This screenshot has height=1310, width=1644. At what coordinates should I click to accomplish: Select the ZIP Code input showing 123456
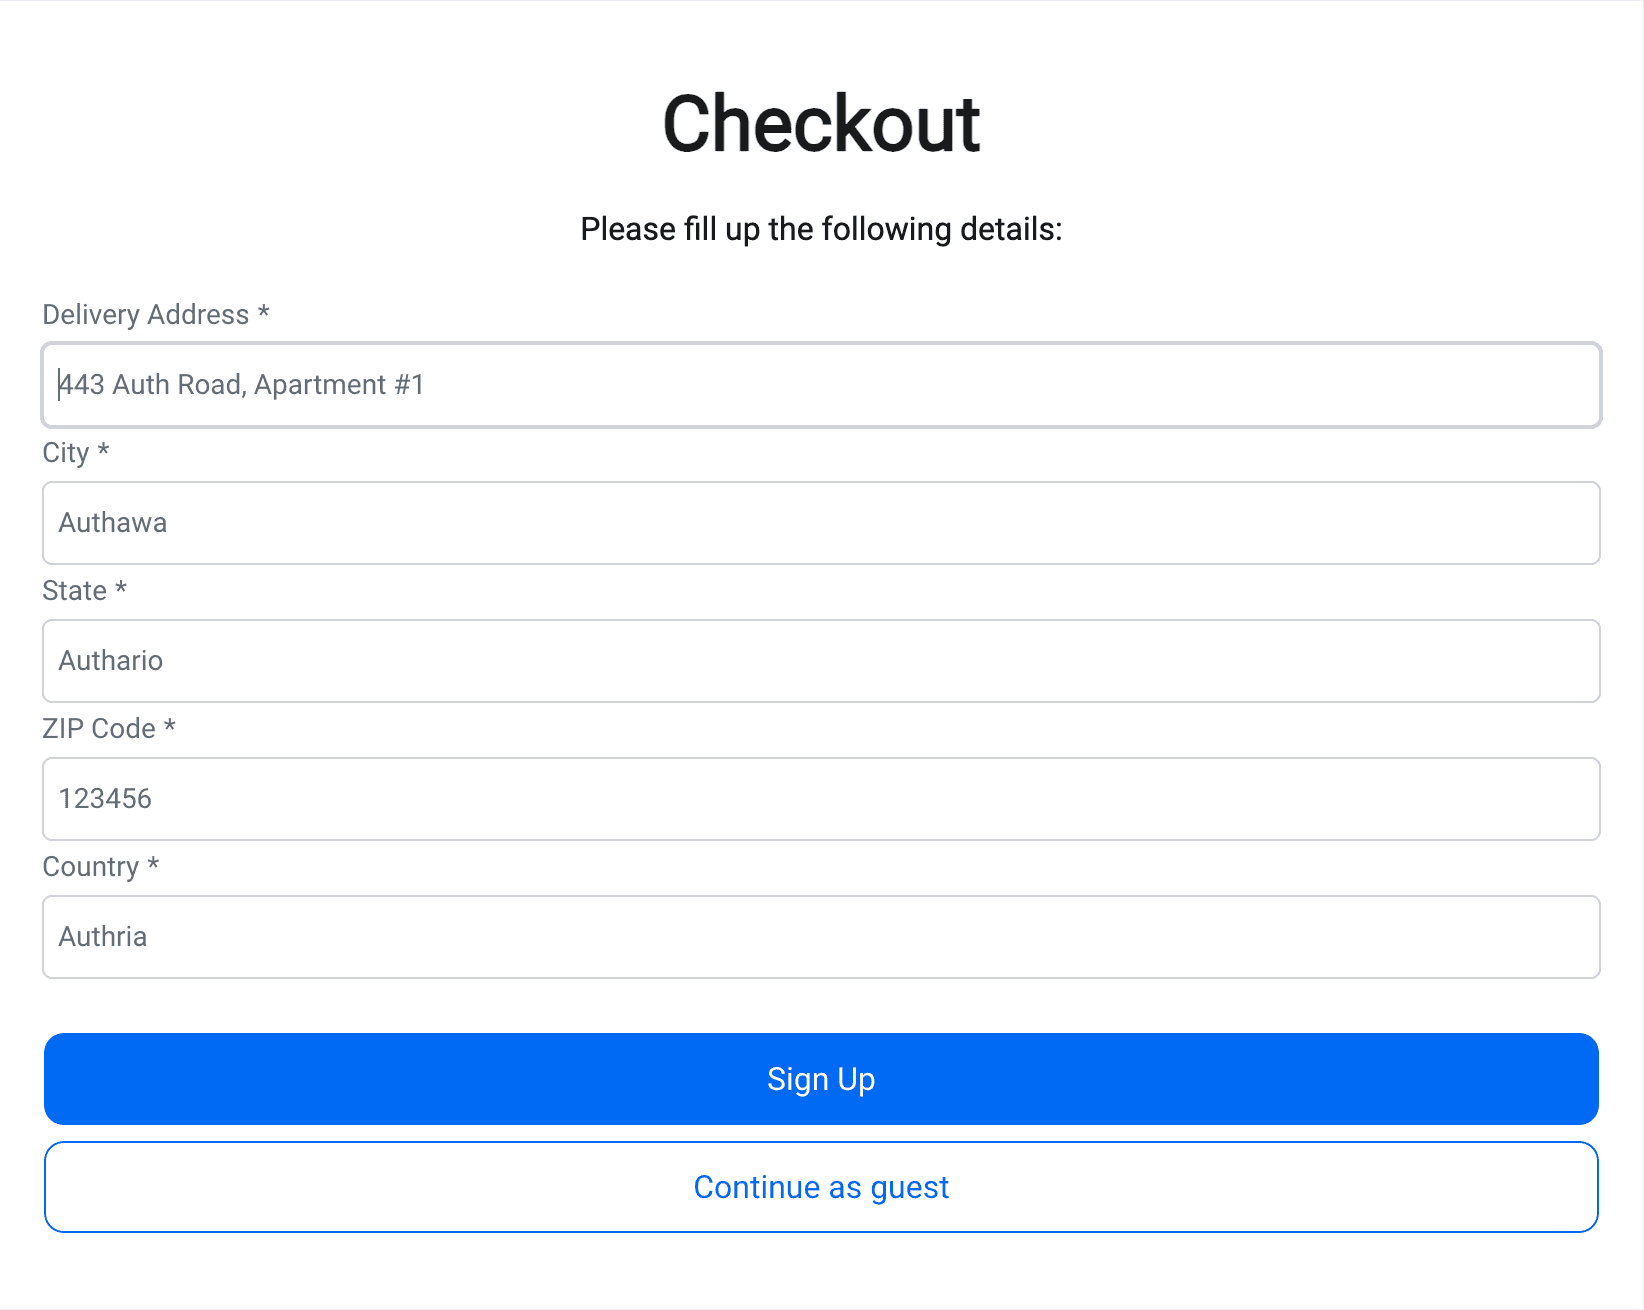tap(820, 799)
